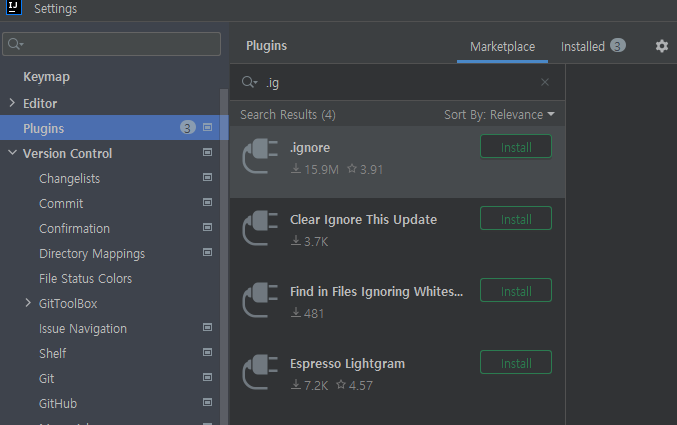Click project-level icon beside Directory Mappings
The height and width of the screenshot is (425, 677).
[x=207, y=252]
